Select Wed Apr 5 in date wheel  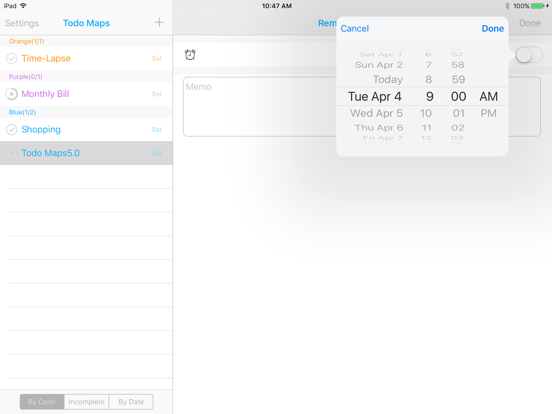[376, 113]
